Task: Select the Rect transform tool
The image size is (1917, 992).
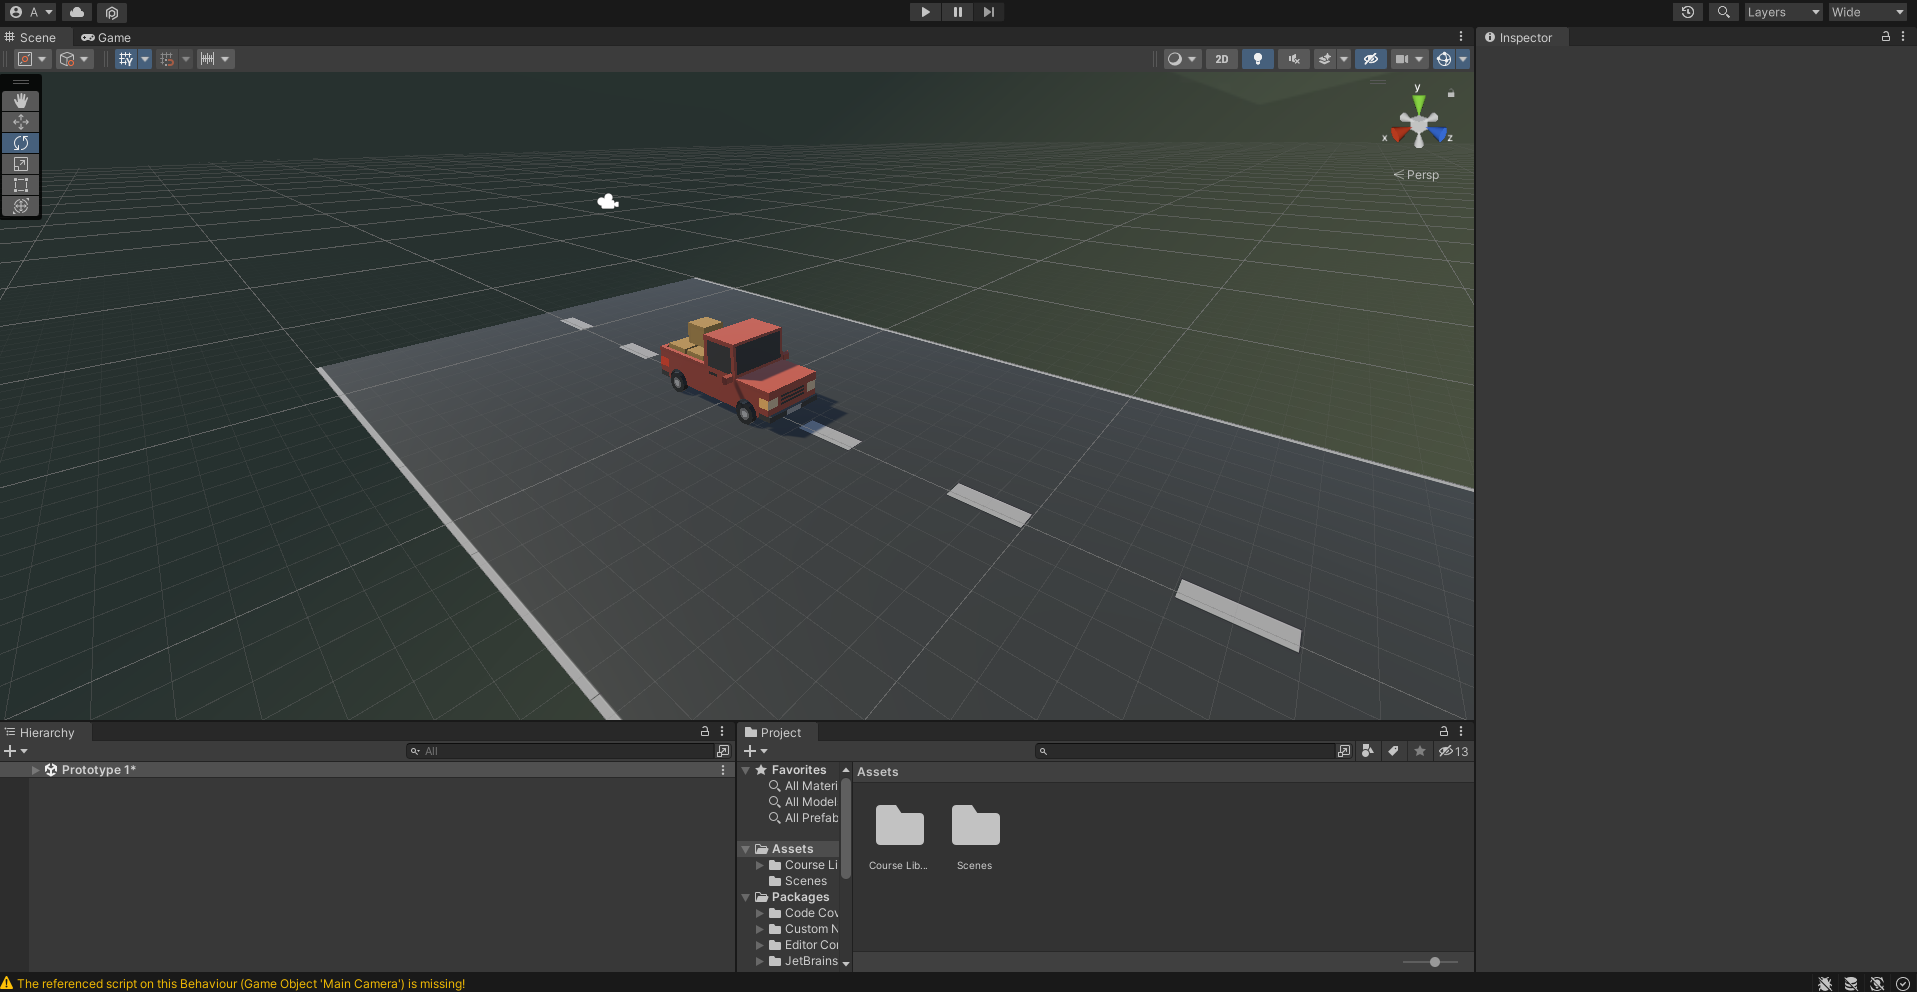Action: click(x=21, y=185)
